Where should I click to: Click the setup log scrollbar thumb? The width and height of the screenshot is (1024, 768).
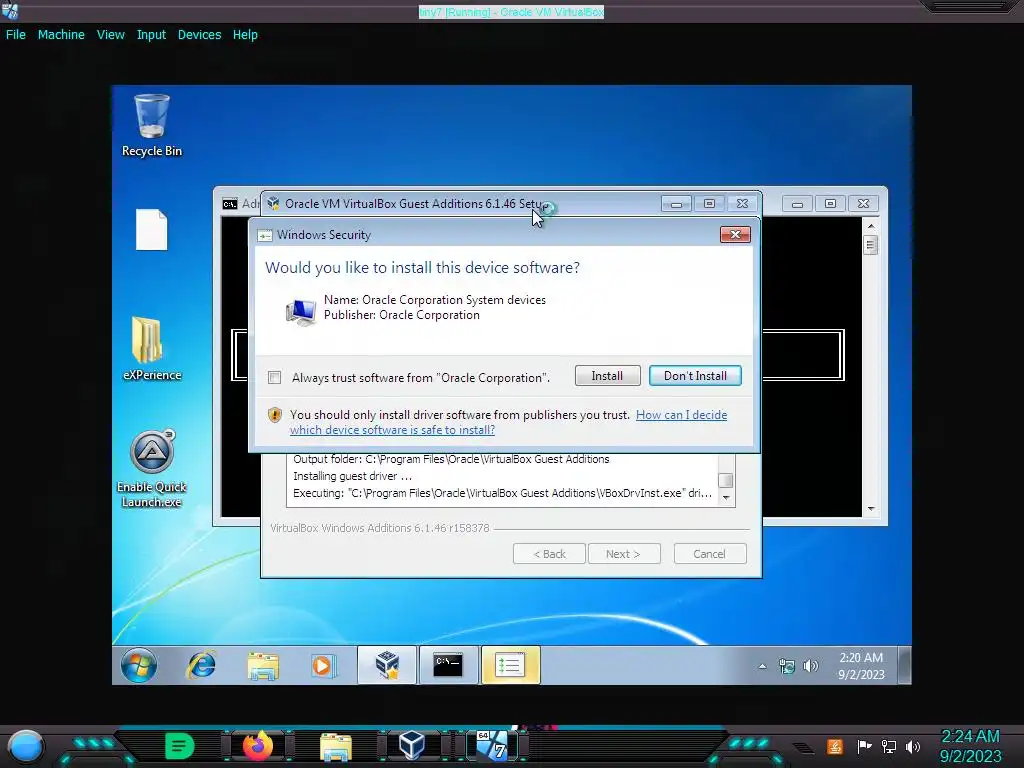[726, 480]
